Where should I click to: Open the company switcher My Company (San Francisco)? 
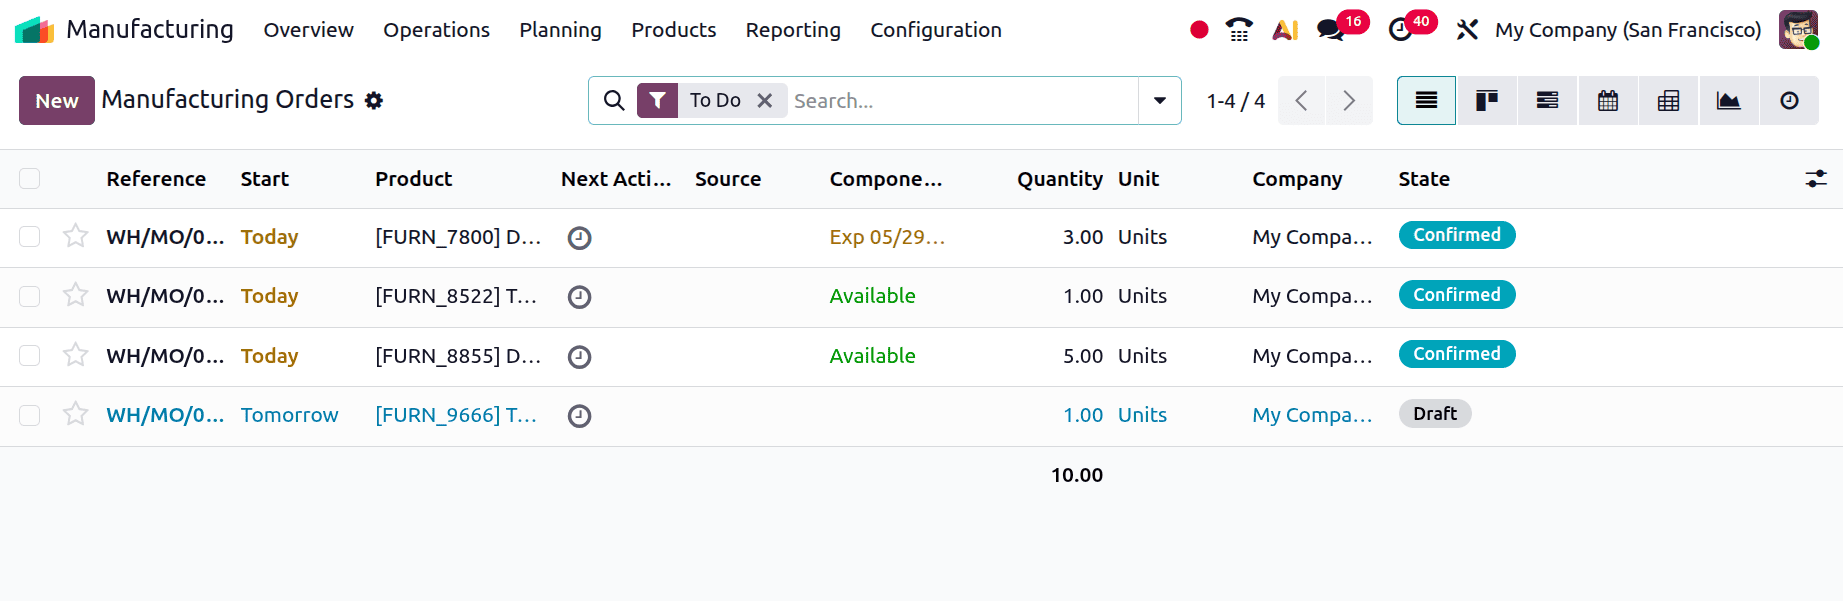(x=1628, y=30)
